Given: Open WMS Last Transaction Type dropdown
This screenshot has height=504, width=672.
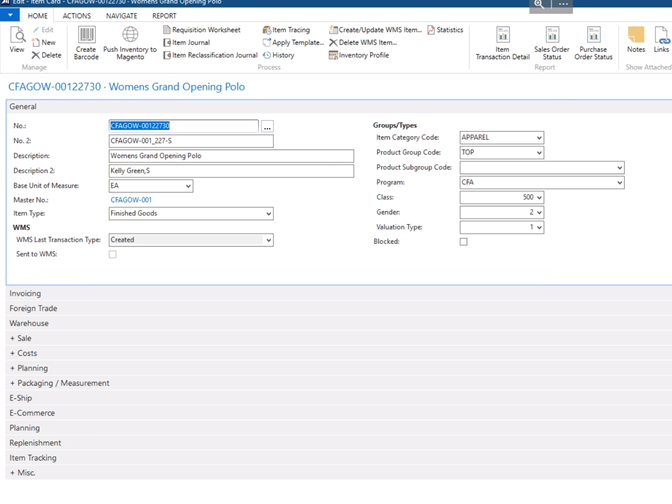Looking at the screenshot, I should point(268,240).
